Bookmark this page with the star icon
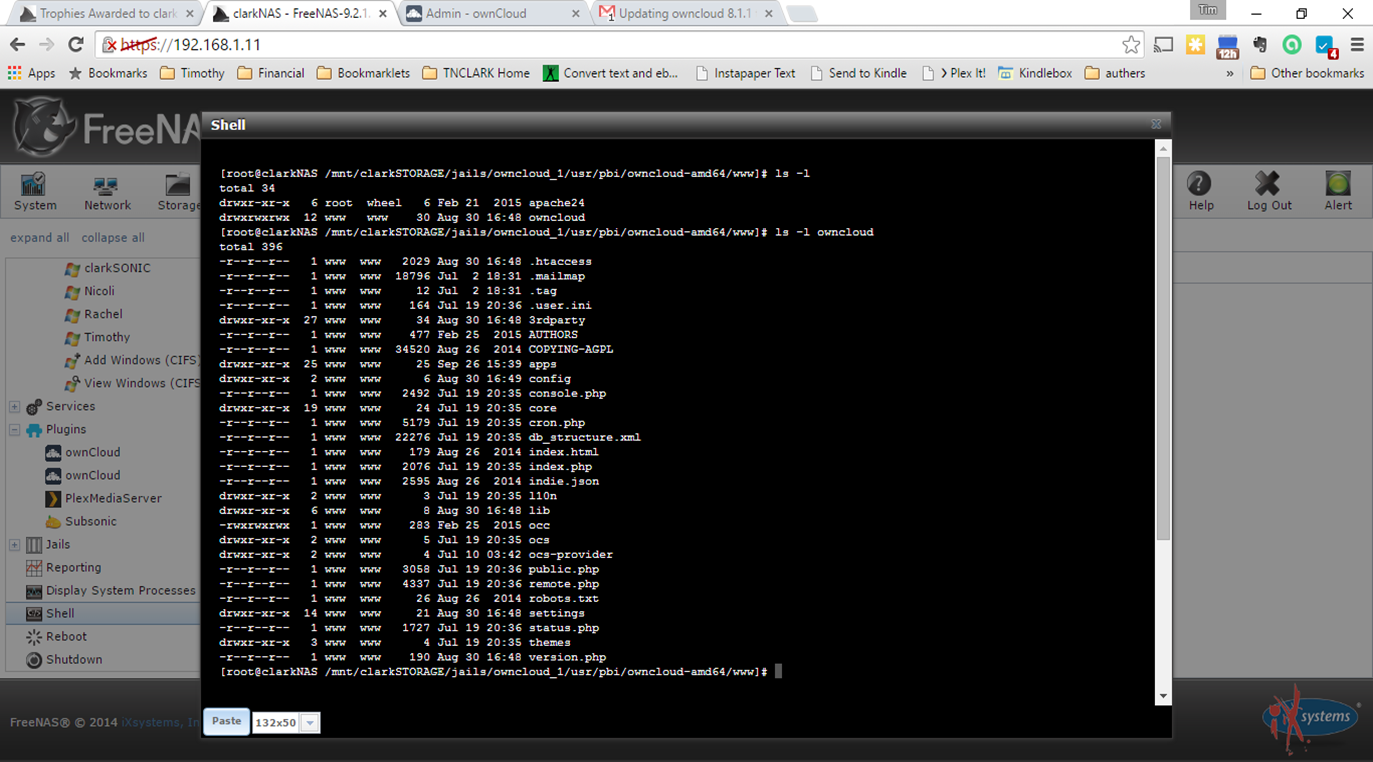Image resolution: width=1373 pixels, height=762 pixels. click(1131, 45)
